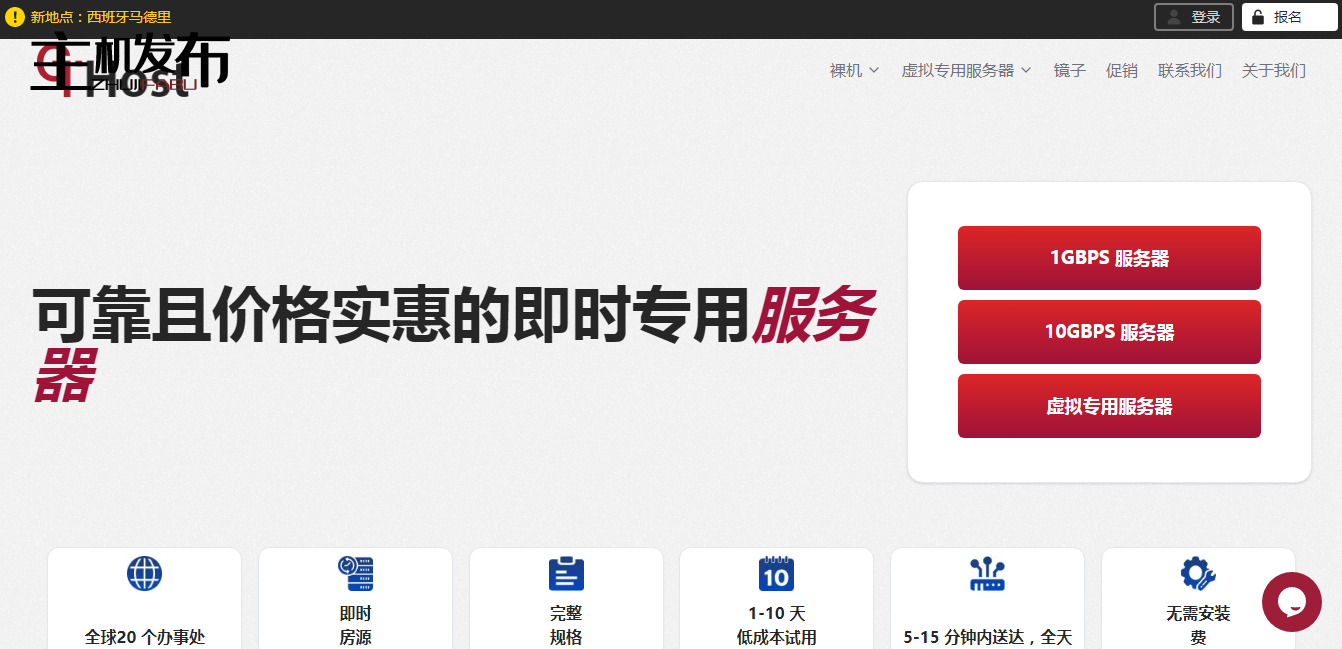The height and width of the screenshot is (649, 1342).
Task: Click the gear wrench no-setup-fee icon
Action: tap(1198, 574)
